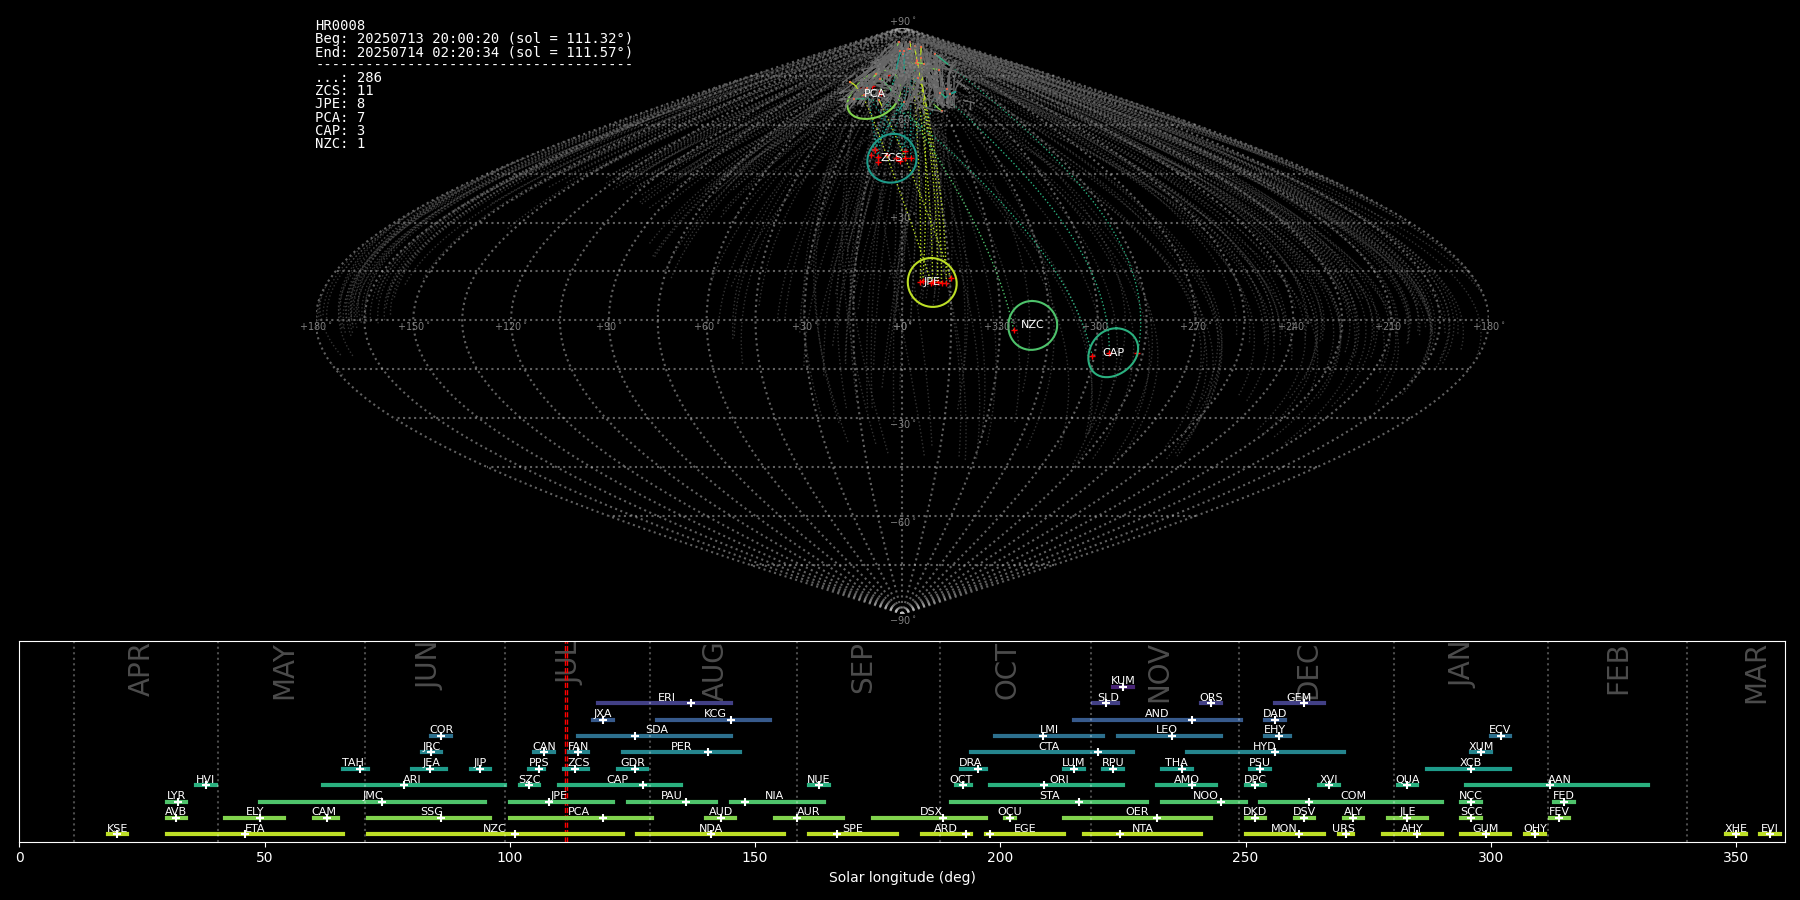The image size is (1800, 900).
Task: Click the NTA shower bar in timeline
Action: [x=1142, y=834]
